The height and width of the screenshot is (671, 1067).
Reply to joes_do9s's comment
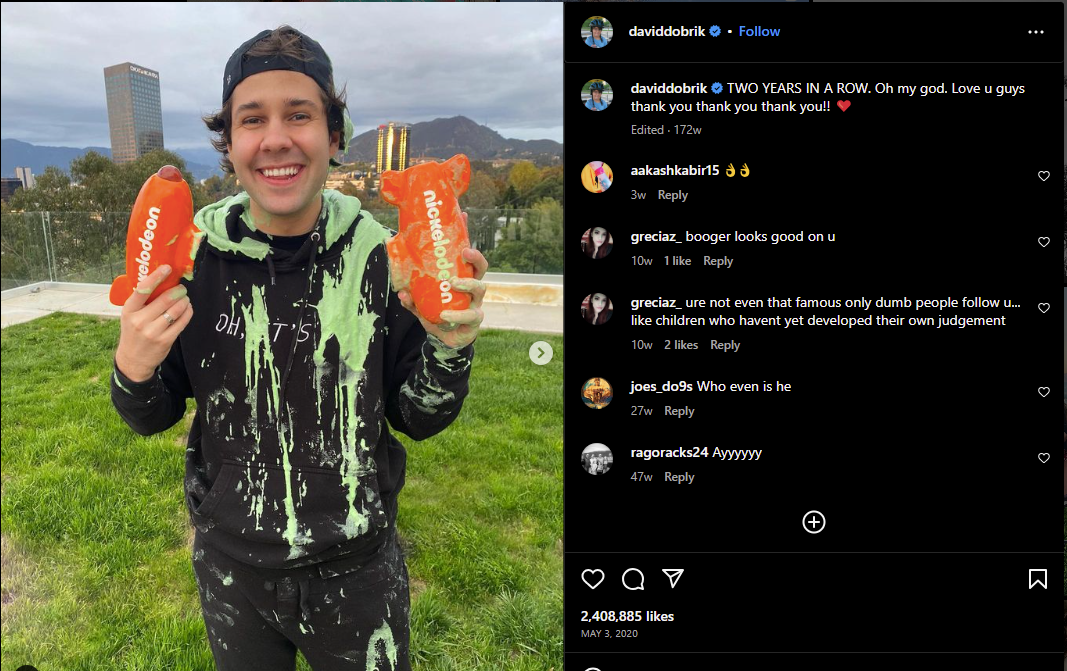[679, 410]
